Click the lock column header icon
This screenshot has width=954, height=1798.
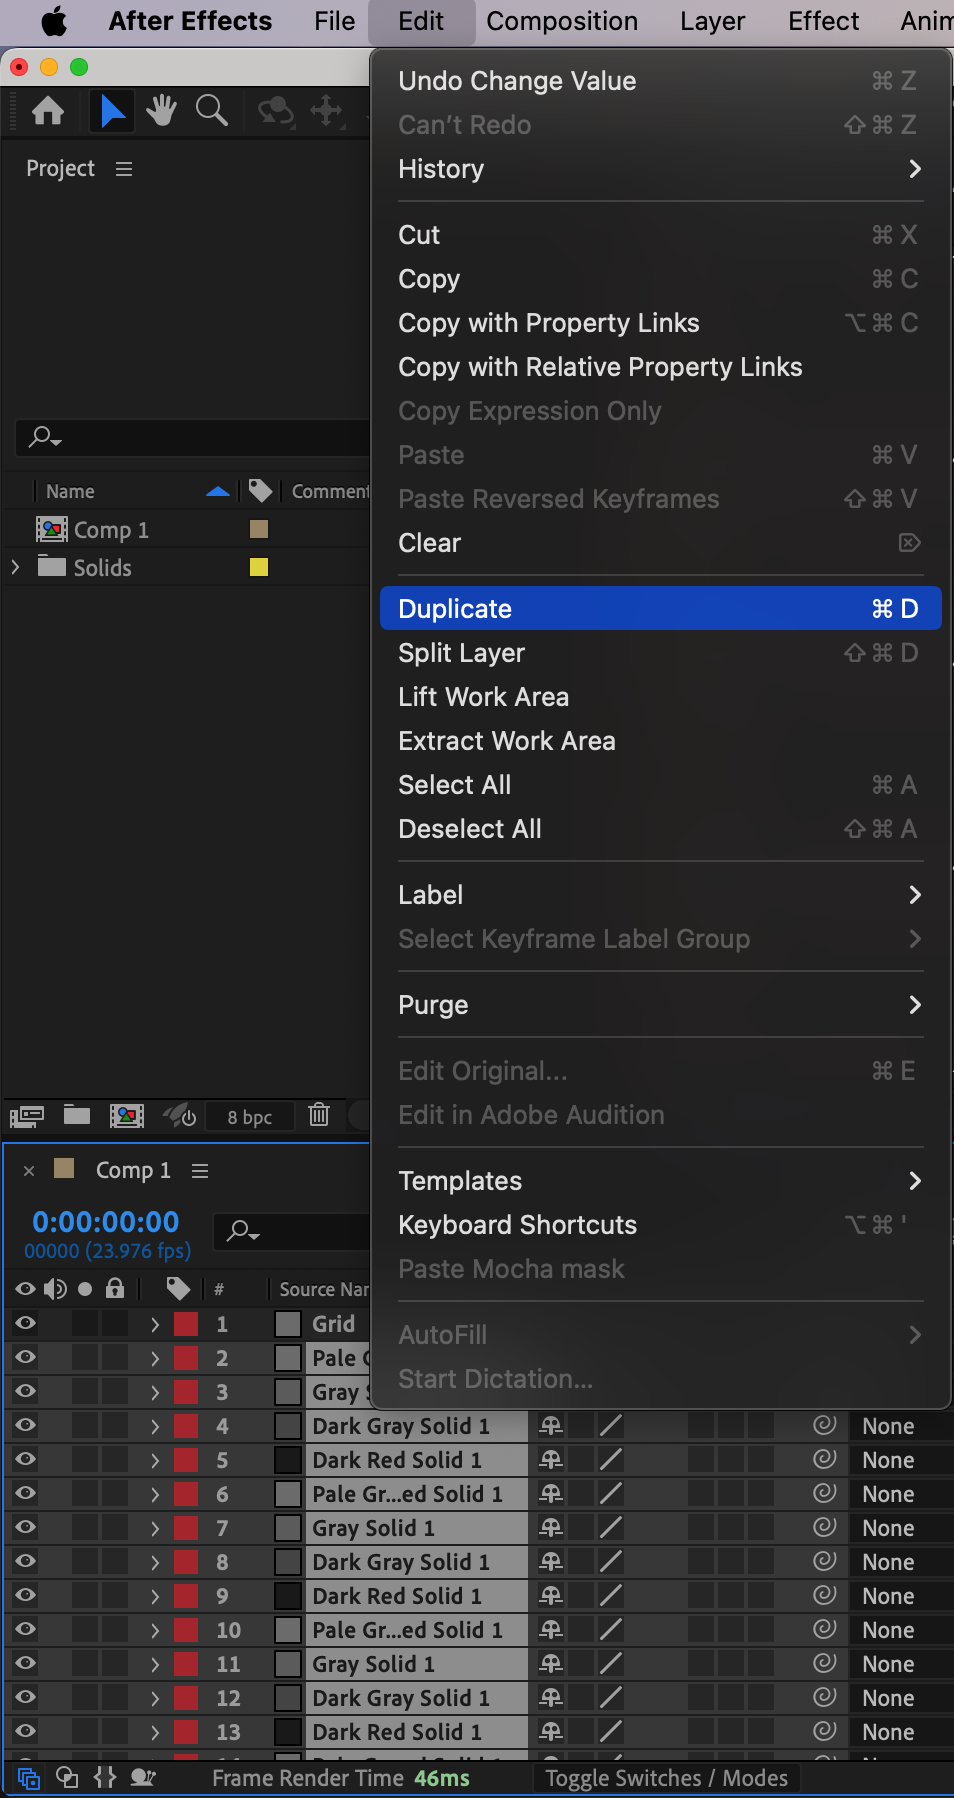115,1288
